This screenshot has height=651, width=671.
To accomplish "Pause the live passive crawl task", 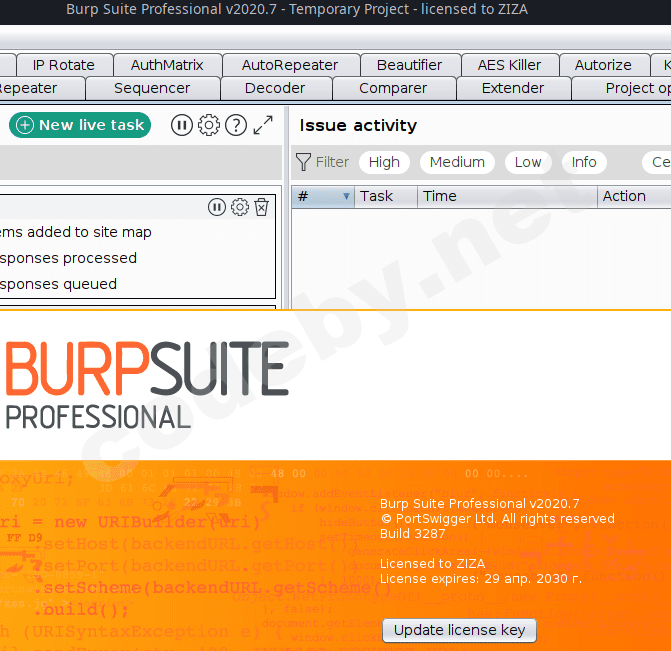I will click(217, 207).
